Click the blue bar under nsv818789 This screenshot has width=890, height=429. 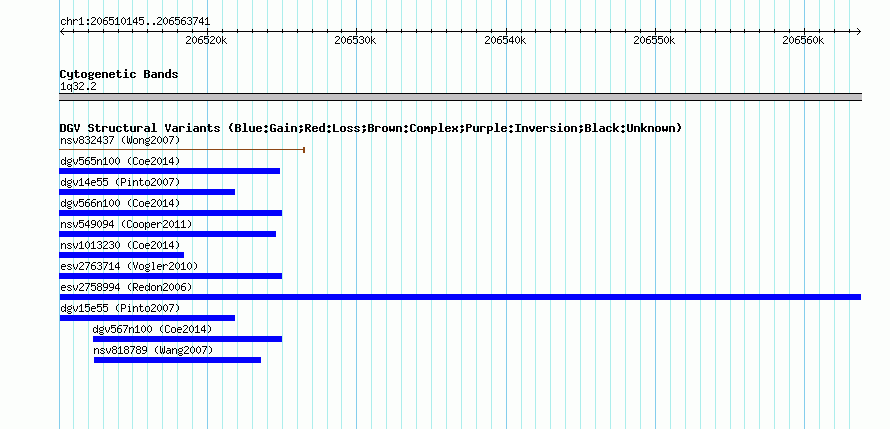(x=177, y=360)
